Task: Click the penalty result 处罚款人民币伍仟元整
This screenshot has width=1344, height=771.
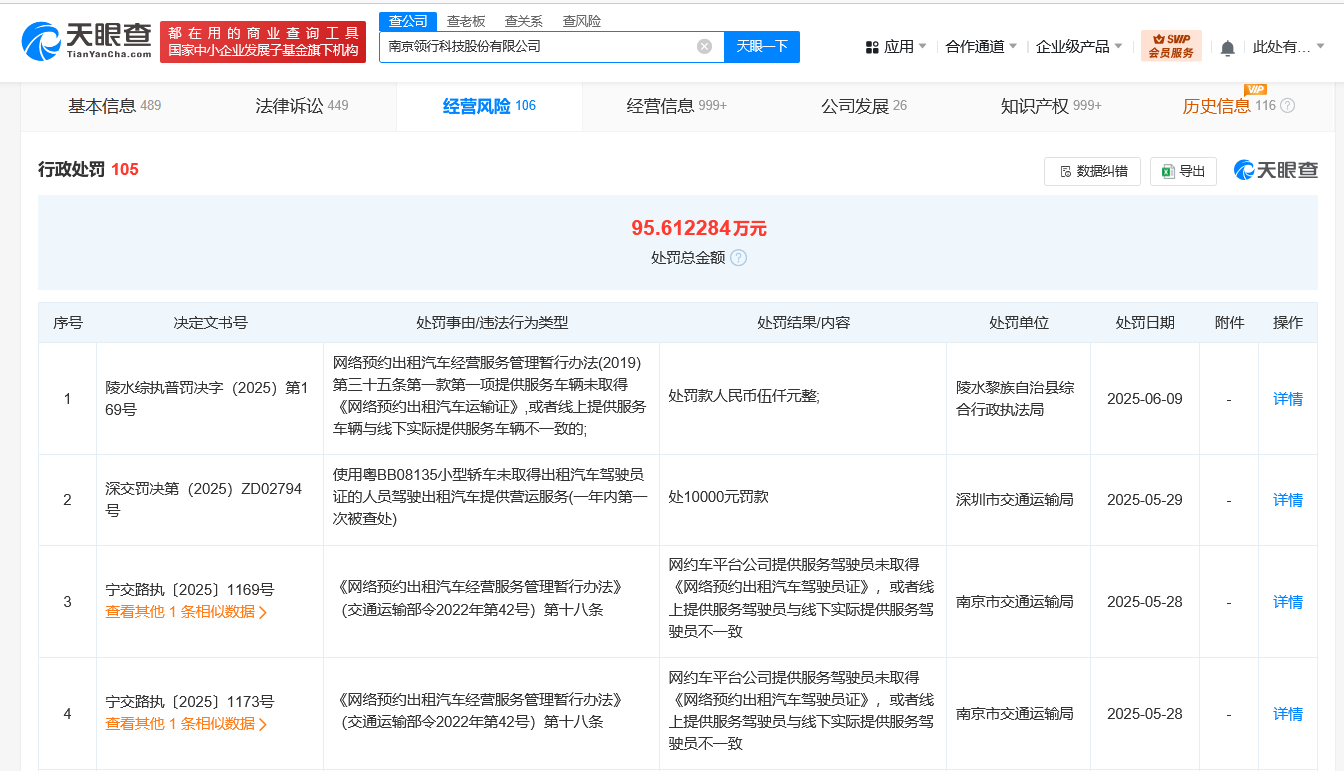Action: [744, 396]
